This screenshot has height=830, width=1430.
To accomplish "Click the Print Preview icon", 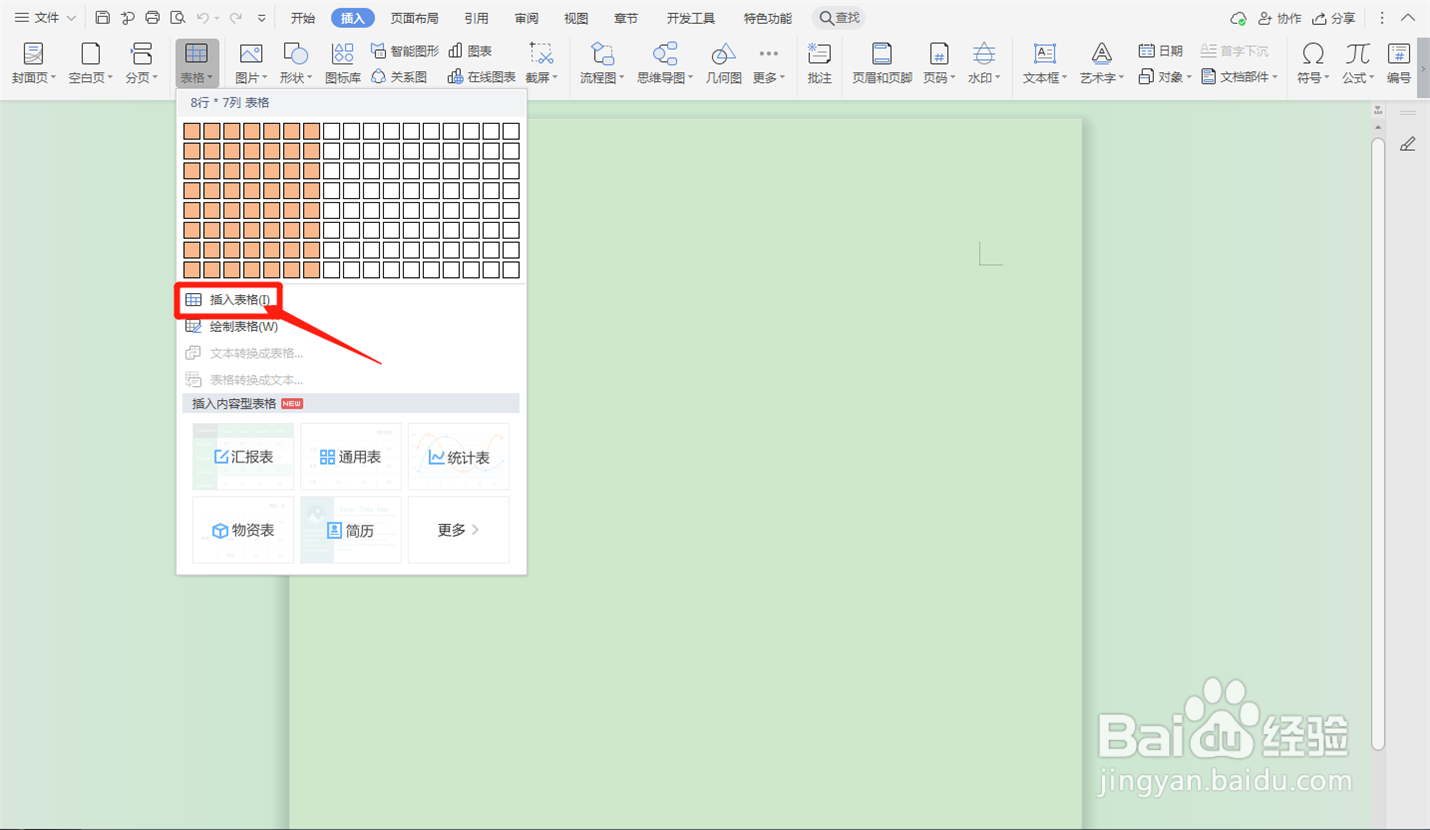I will [x=177, y=18].
